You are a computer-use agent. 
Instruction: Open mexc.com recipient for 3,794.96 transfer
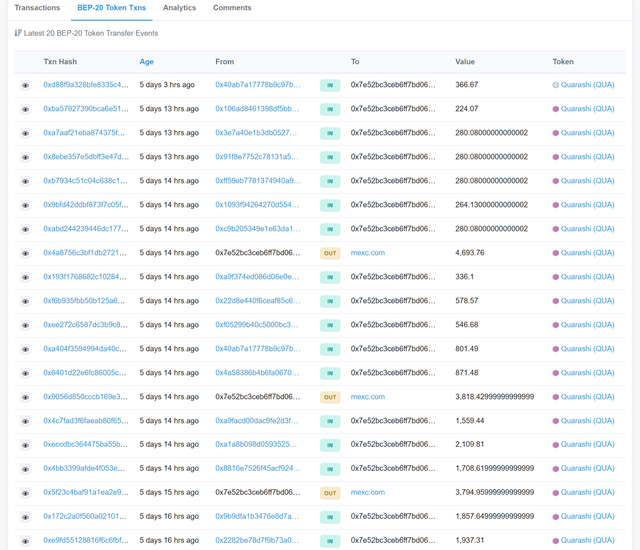[x=368, y=492]
